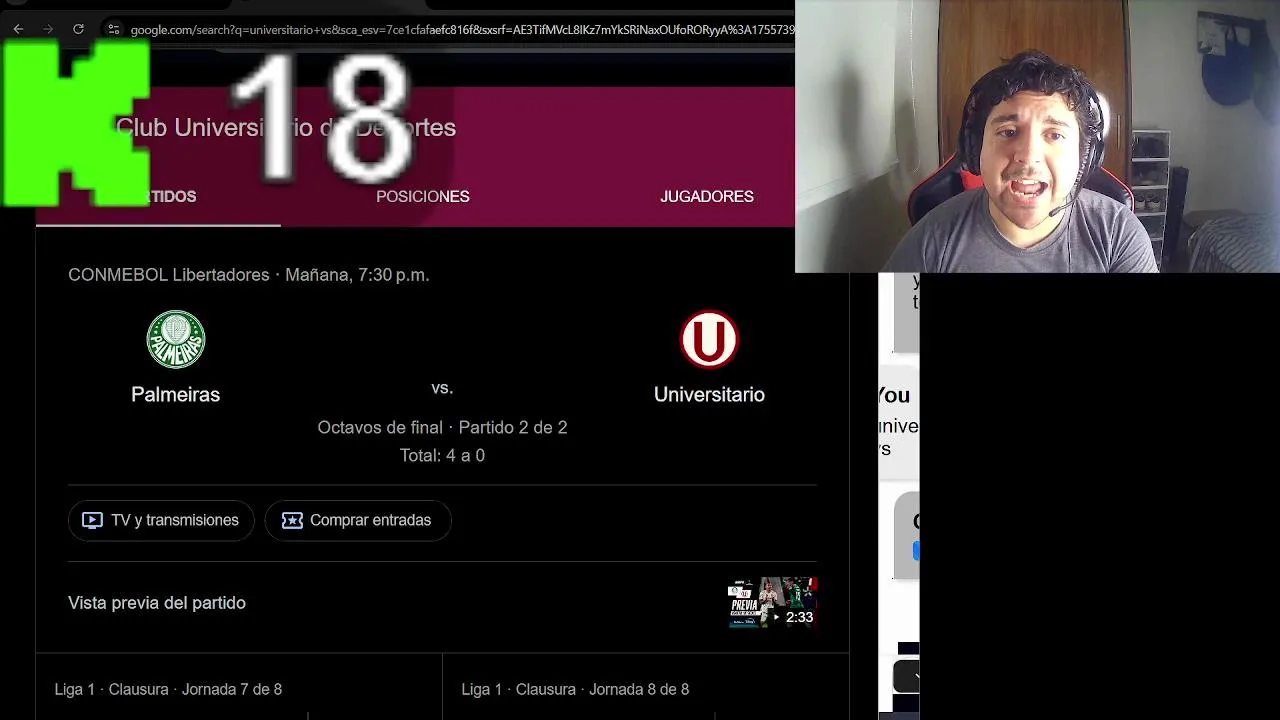Open the Universitario club crest
The height and width of the screenshot is (720, 1280).
tap(709, 340)
